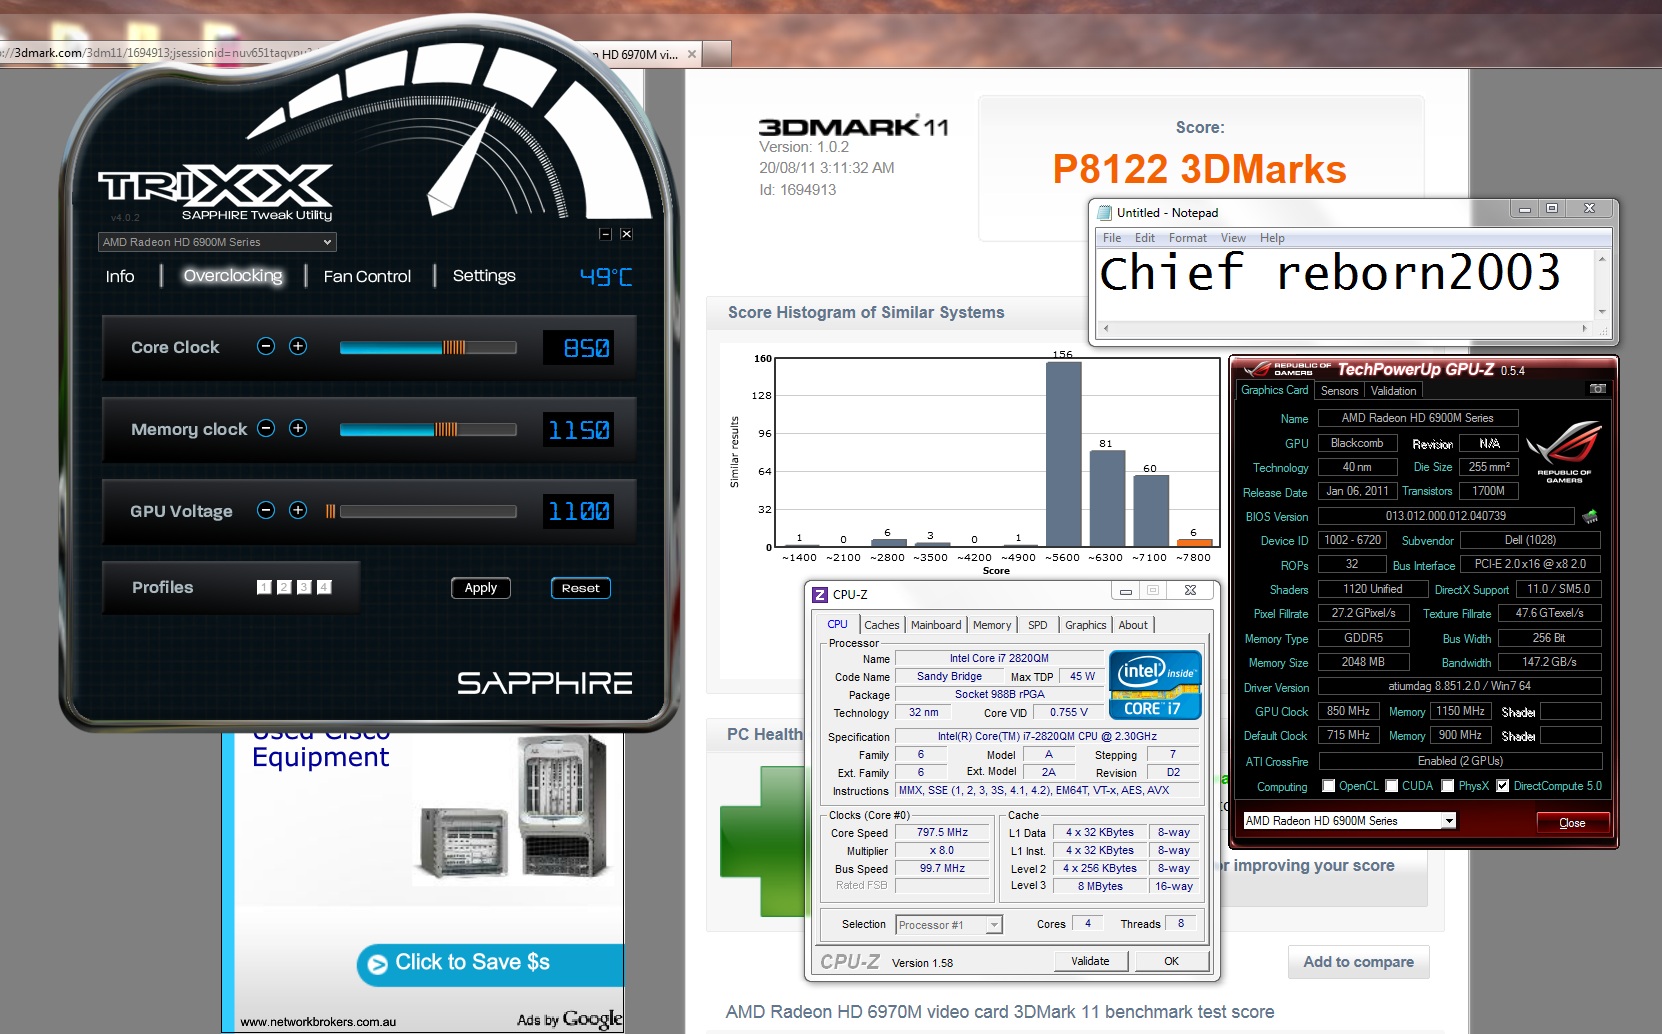Open Notepad File menu
This screenshot has height=1034, width=1662.
tap(1112, 238)
